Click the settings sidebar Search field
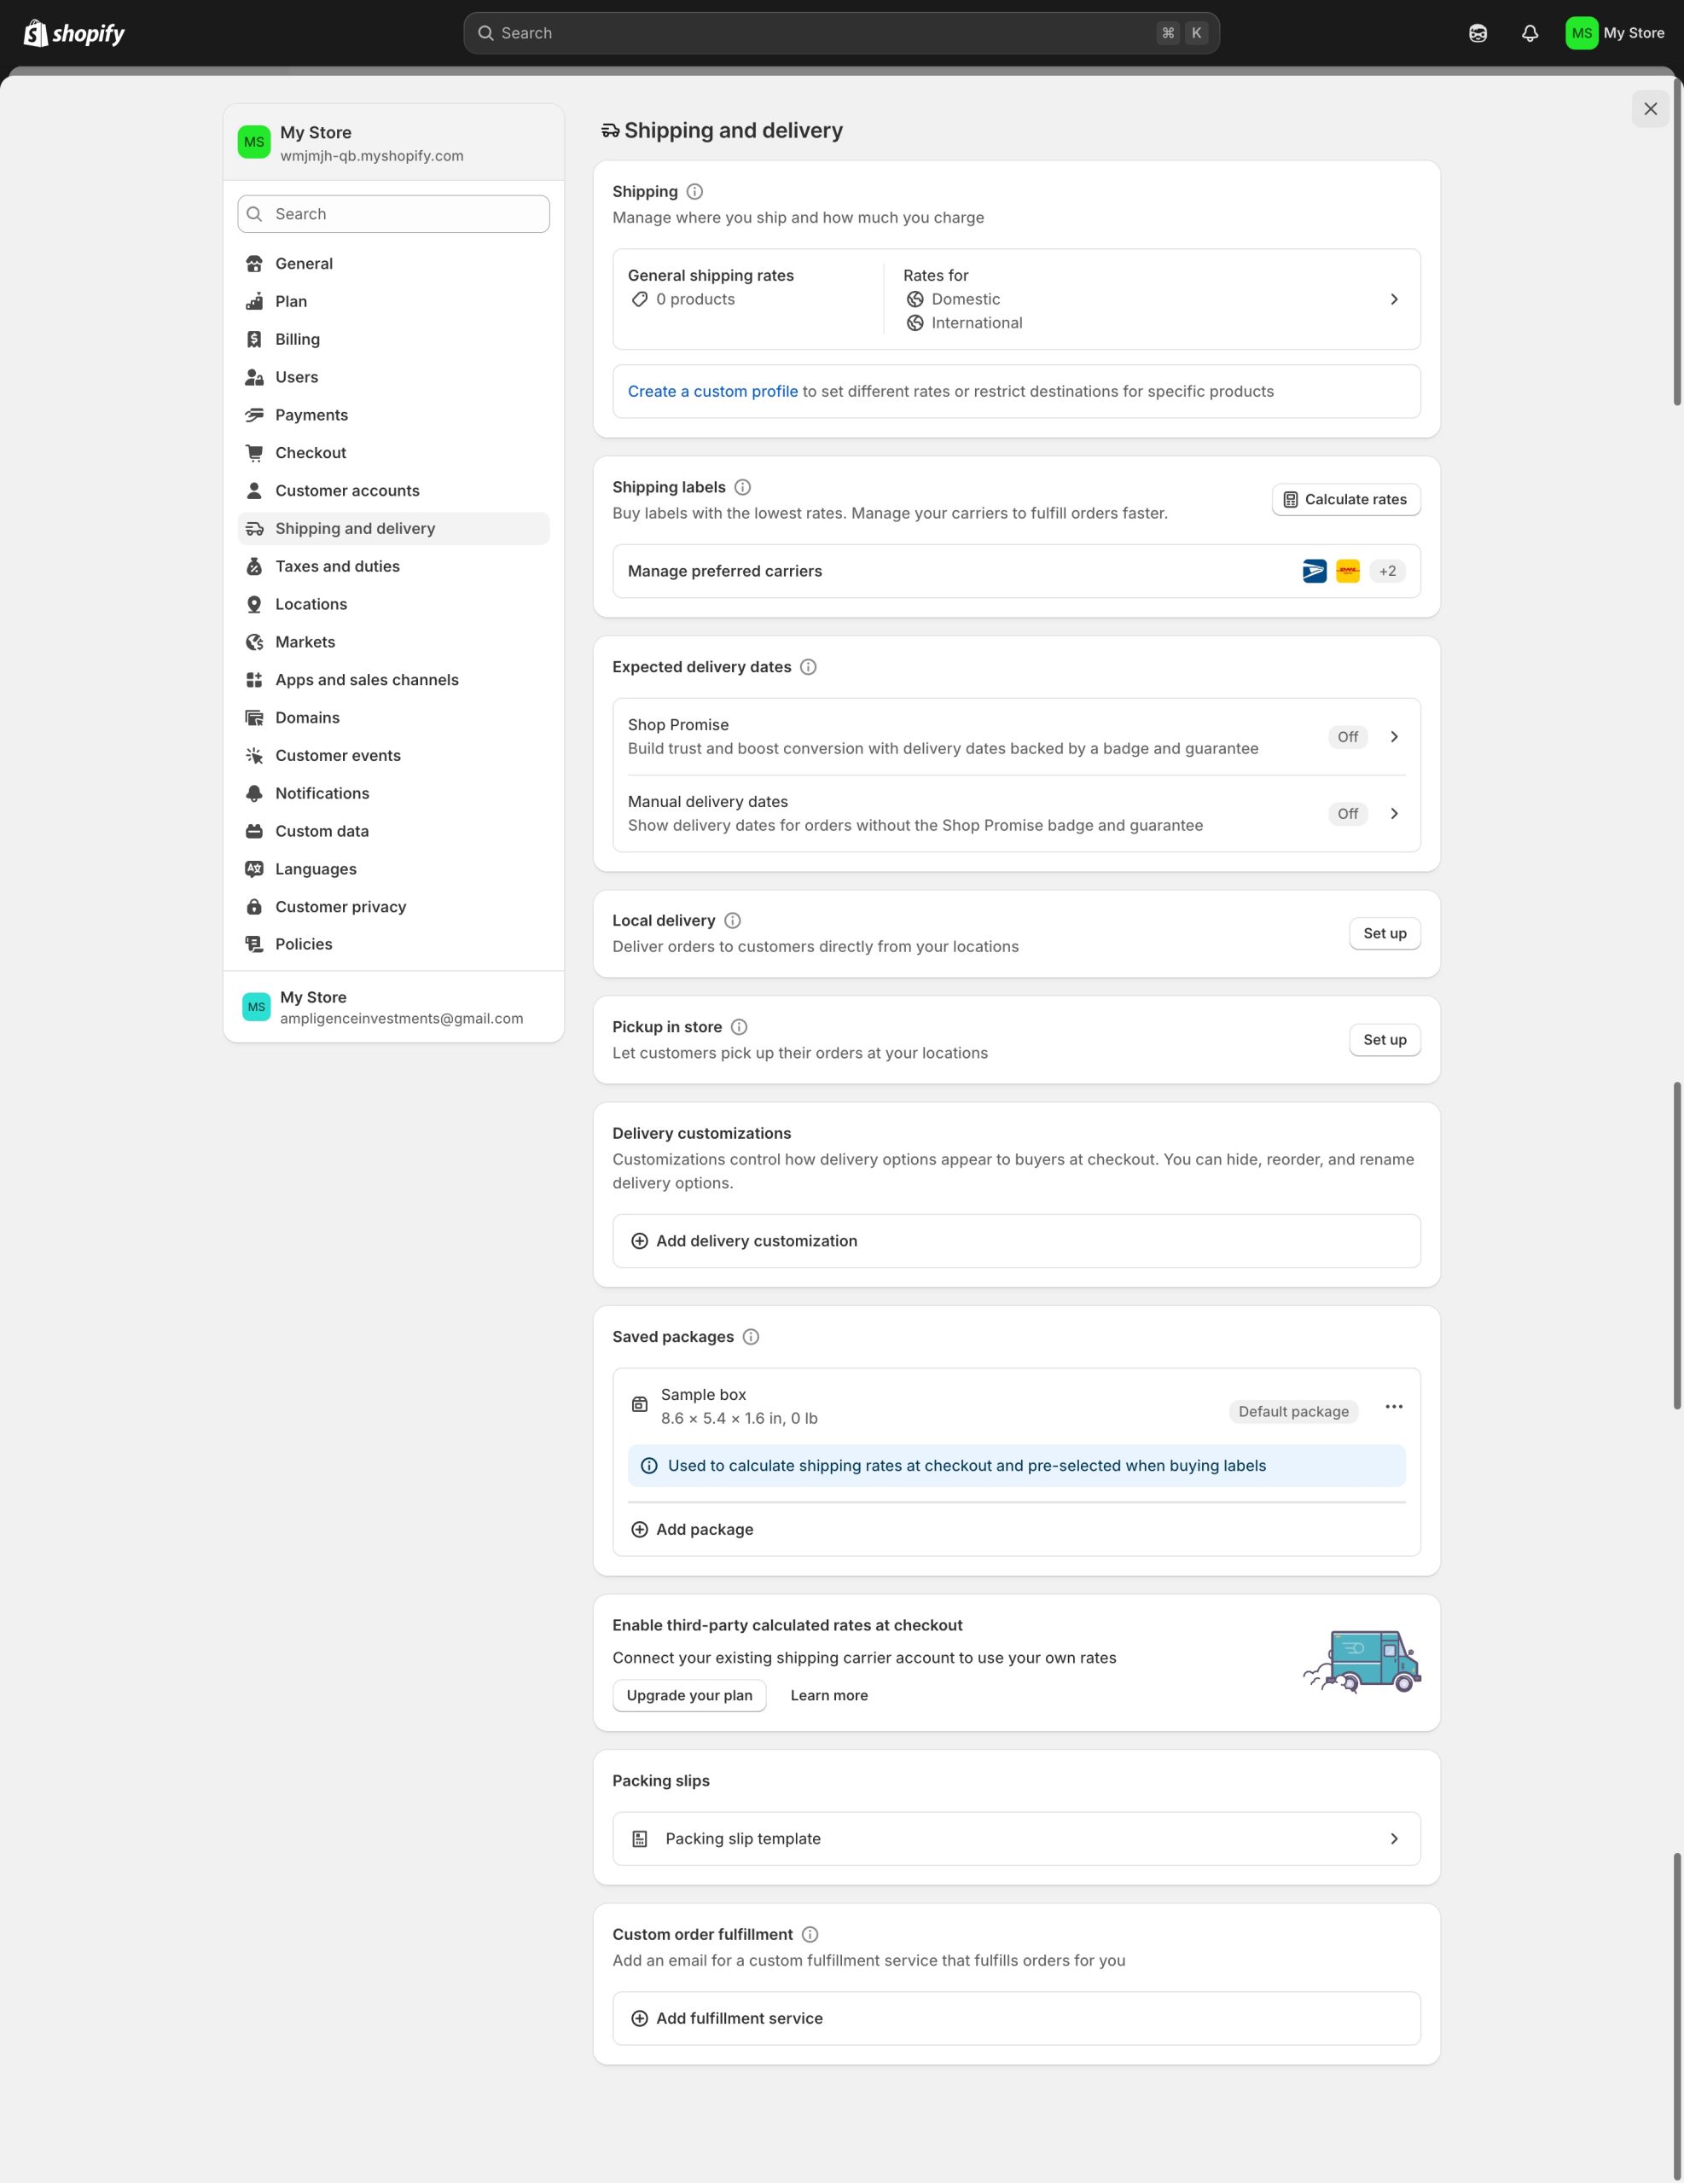The height and width of the screenshot is (2184, 1684). pos(394,214)
